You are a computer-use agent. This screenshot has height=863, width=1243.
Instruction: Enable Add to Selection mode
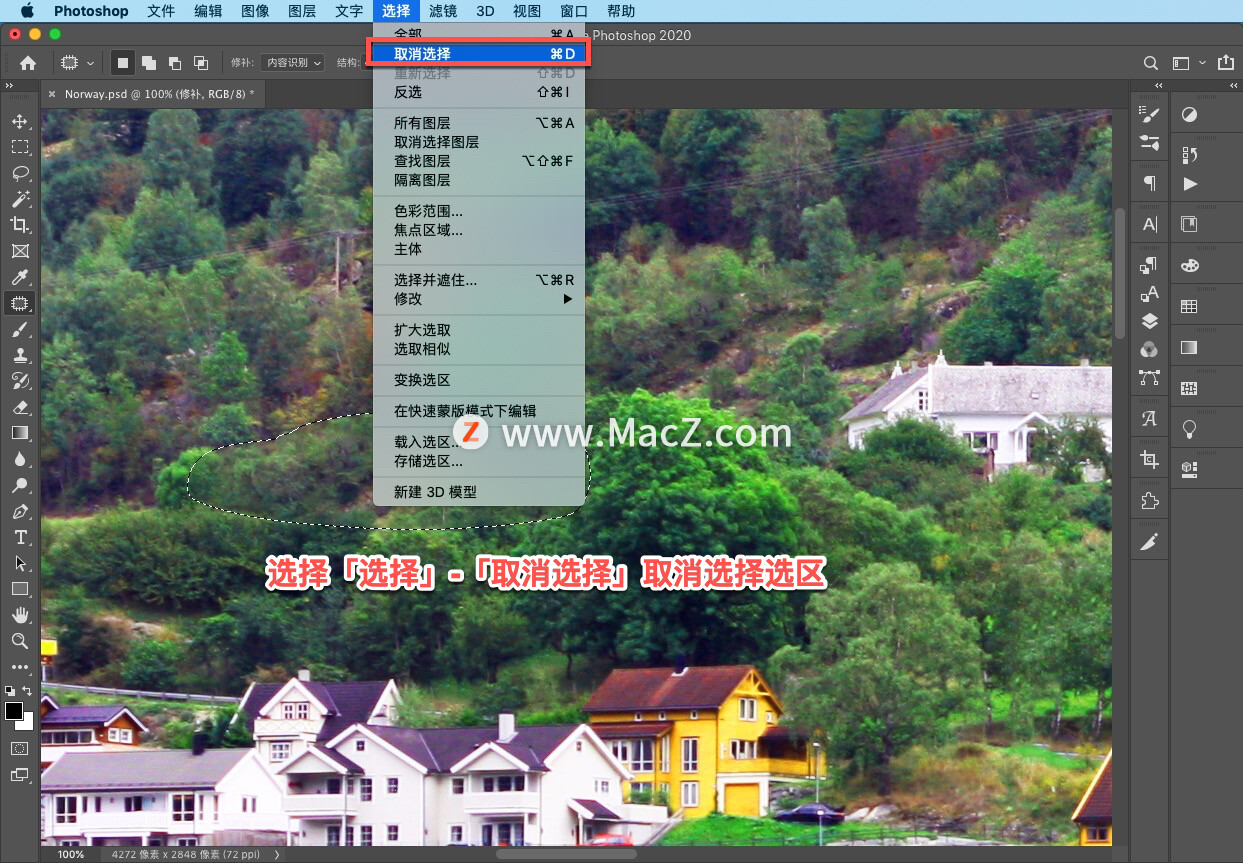(x=148, y=62)
